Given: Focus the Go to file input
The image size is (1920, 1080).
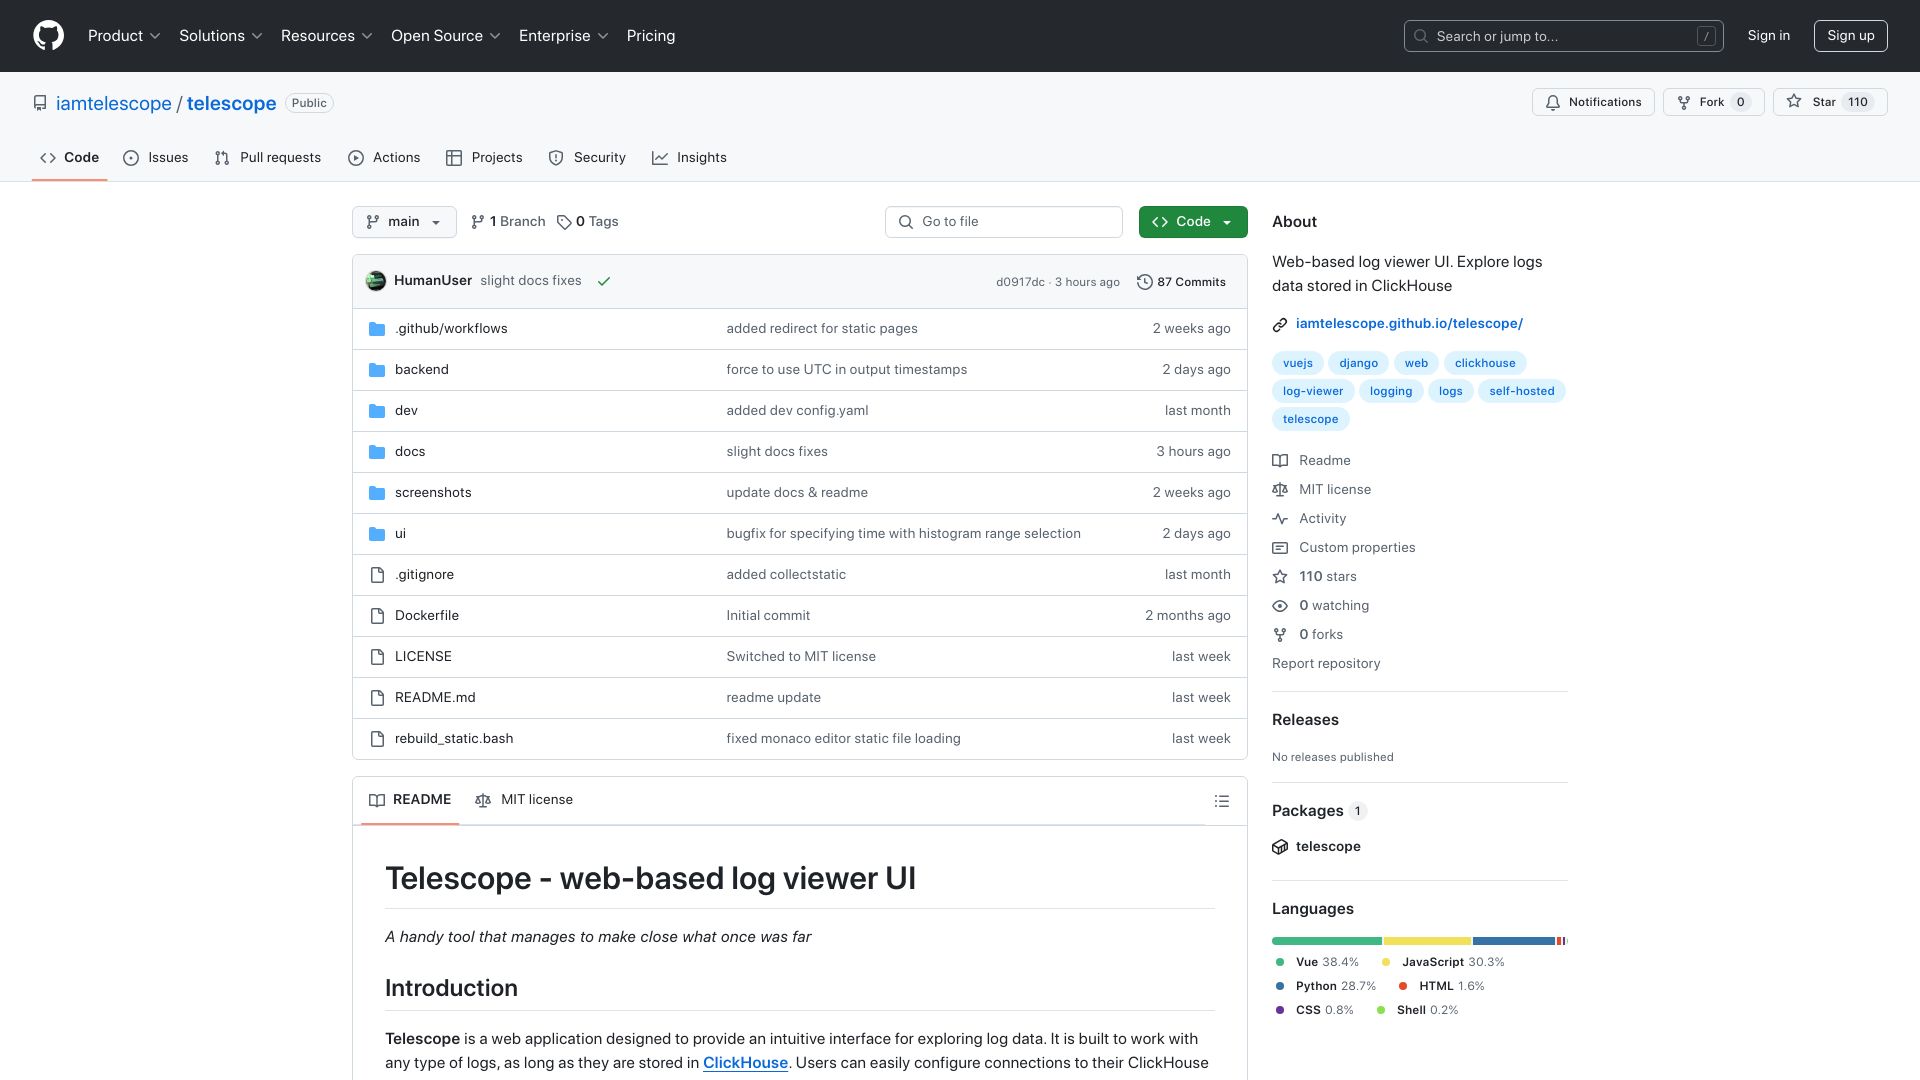Looking at the screenshot, I should coord(1004,222).
